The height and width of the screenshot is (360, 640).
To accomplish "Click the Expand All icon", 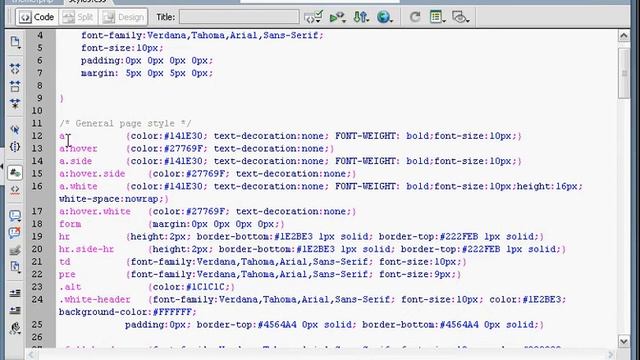I will click(x=15, y=104).
